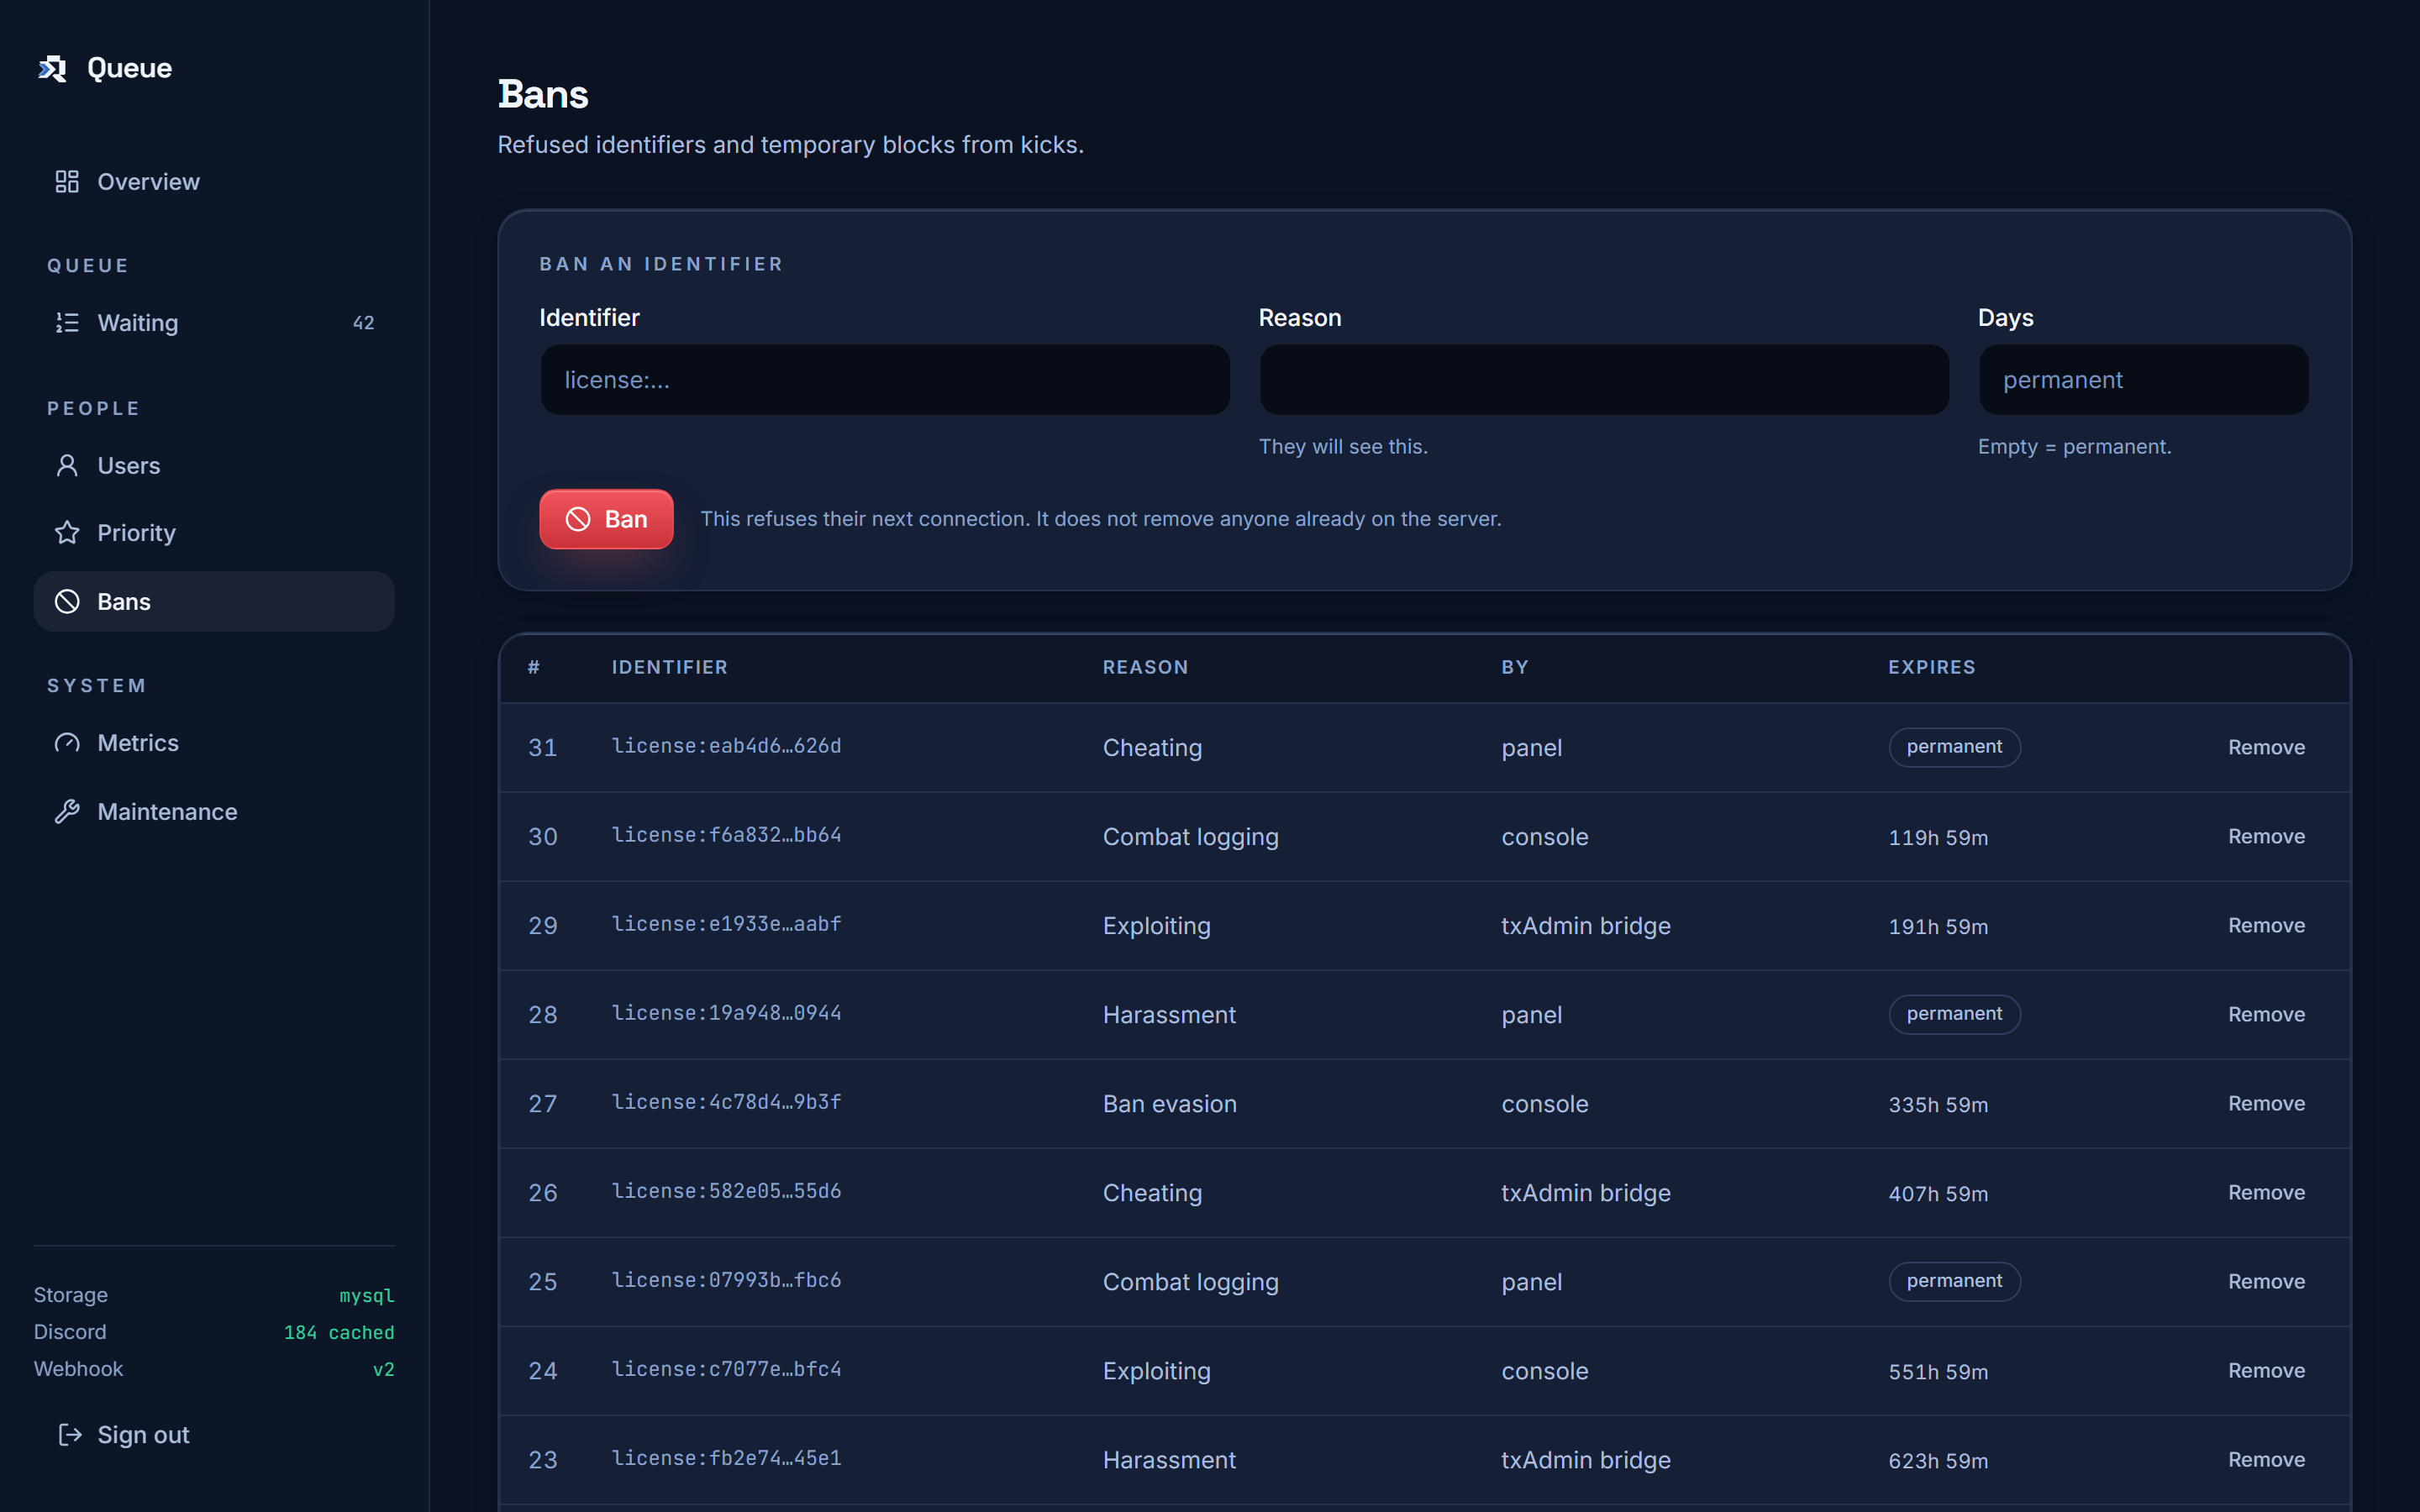Image resolution: width=2420 pixels, height=1512 pixels.
Task: Open the Priority section
Action: [214, 533]
